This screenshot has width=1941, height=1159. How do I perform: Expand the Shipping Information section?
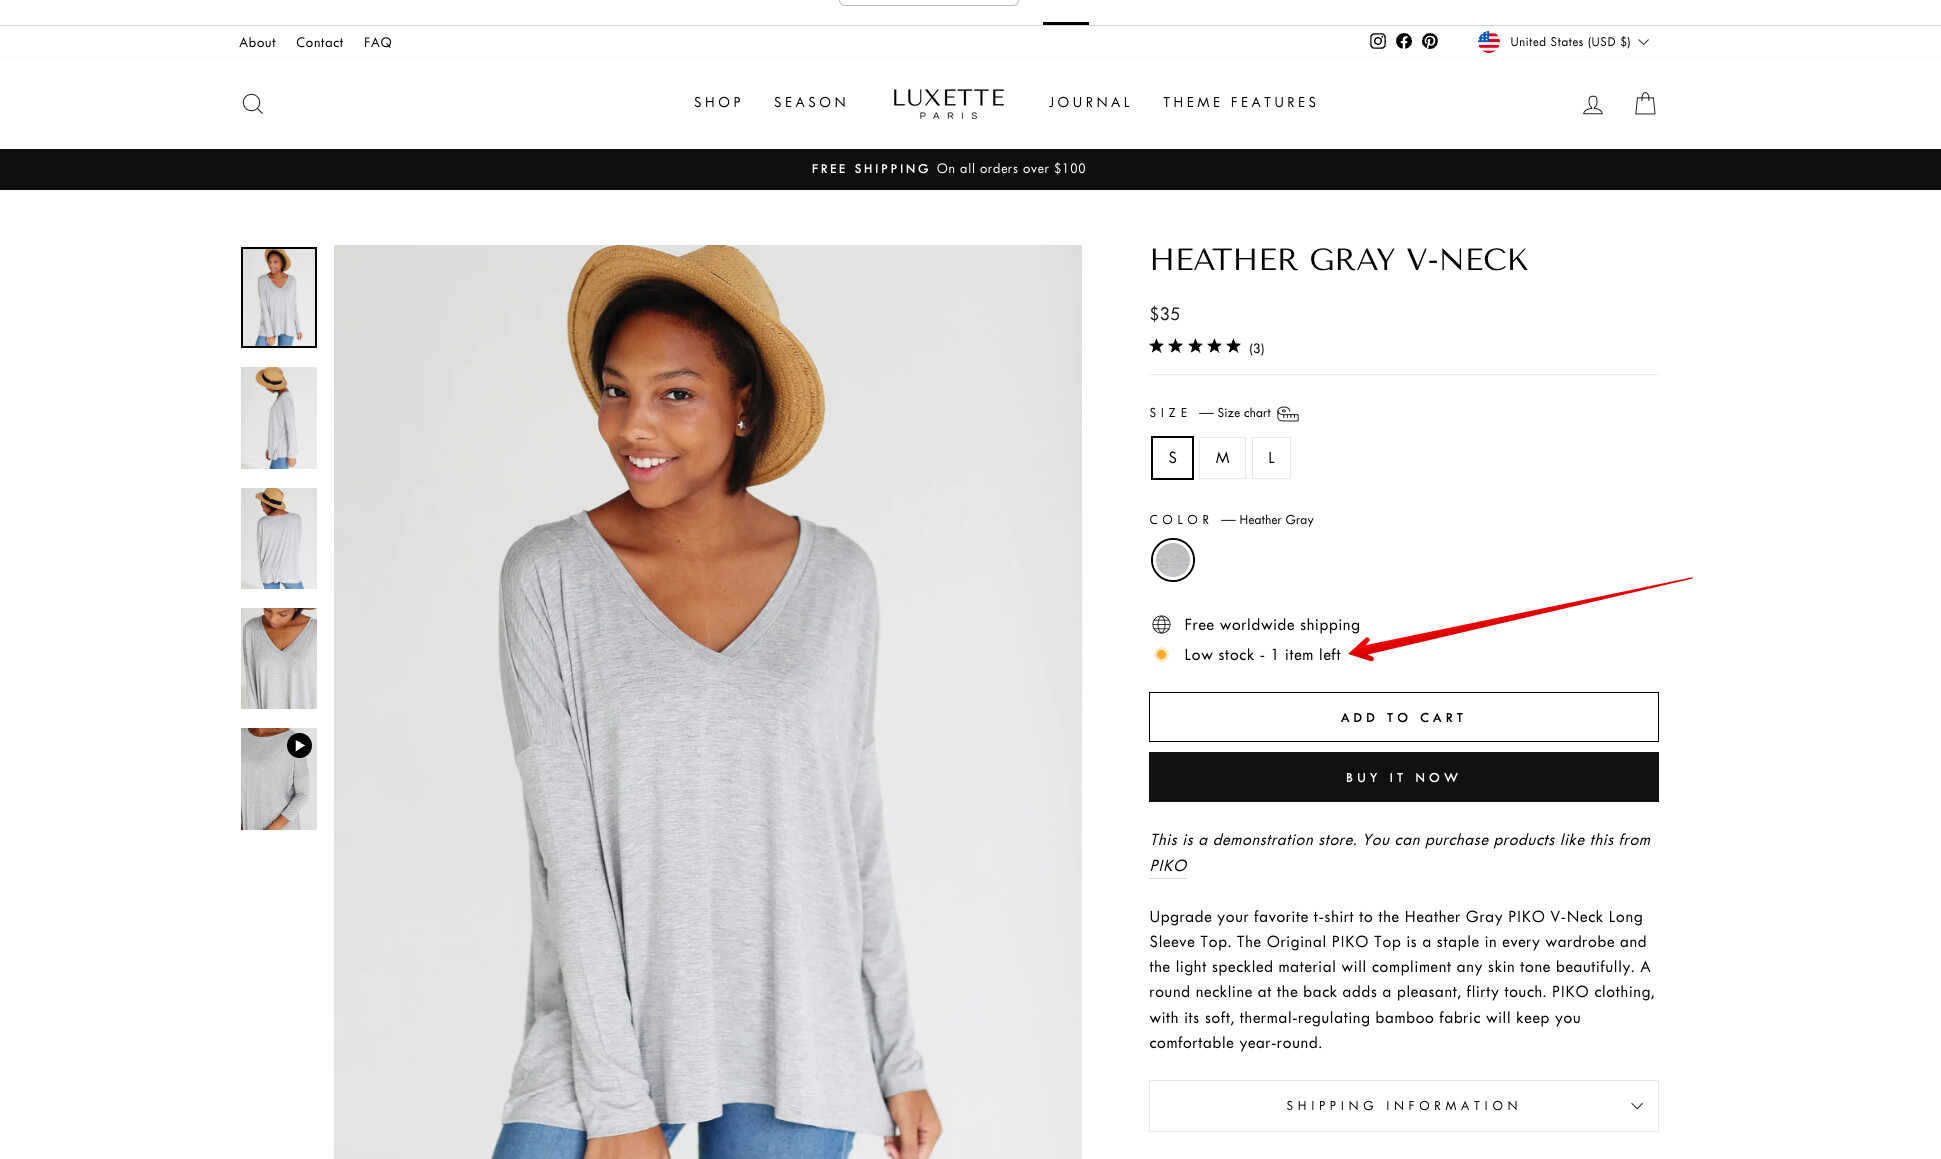[1403, 1105]
